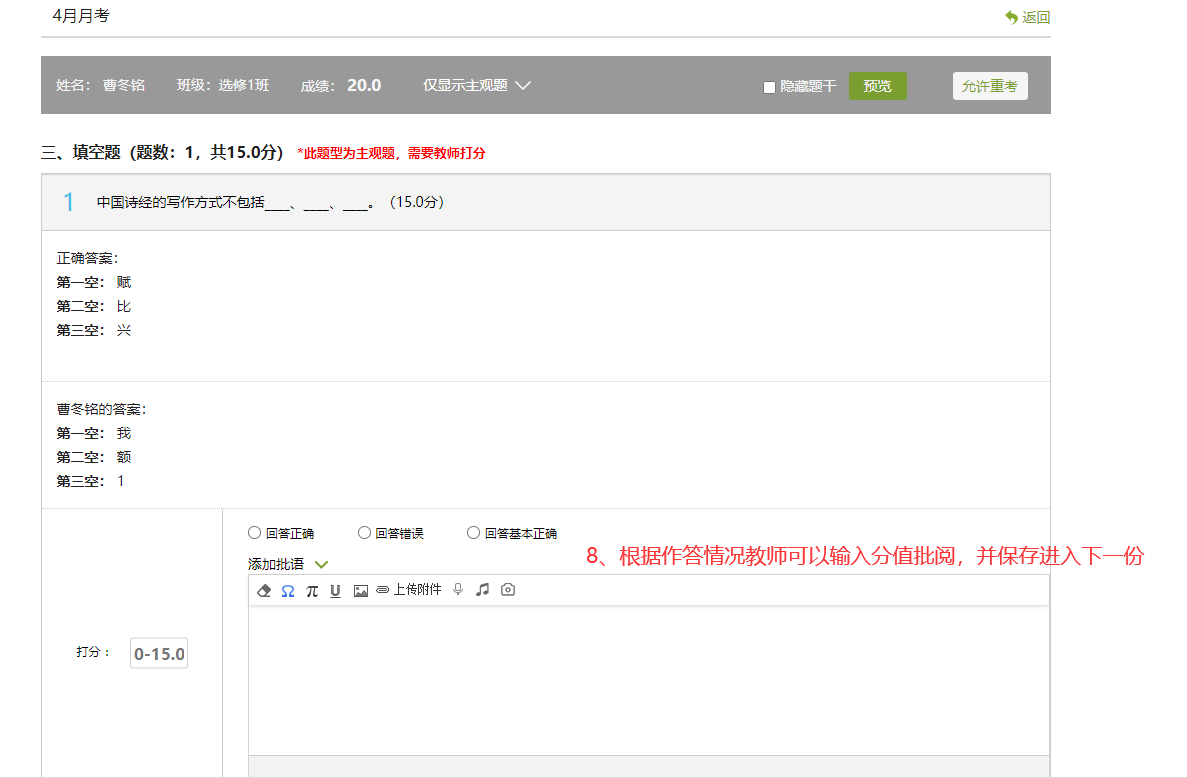The height and width of the screenshot is (778, 1187).
Task: Record audio with the microphone icon
Action: coord(458,590)
